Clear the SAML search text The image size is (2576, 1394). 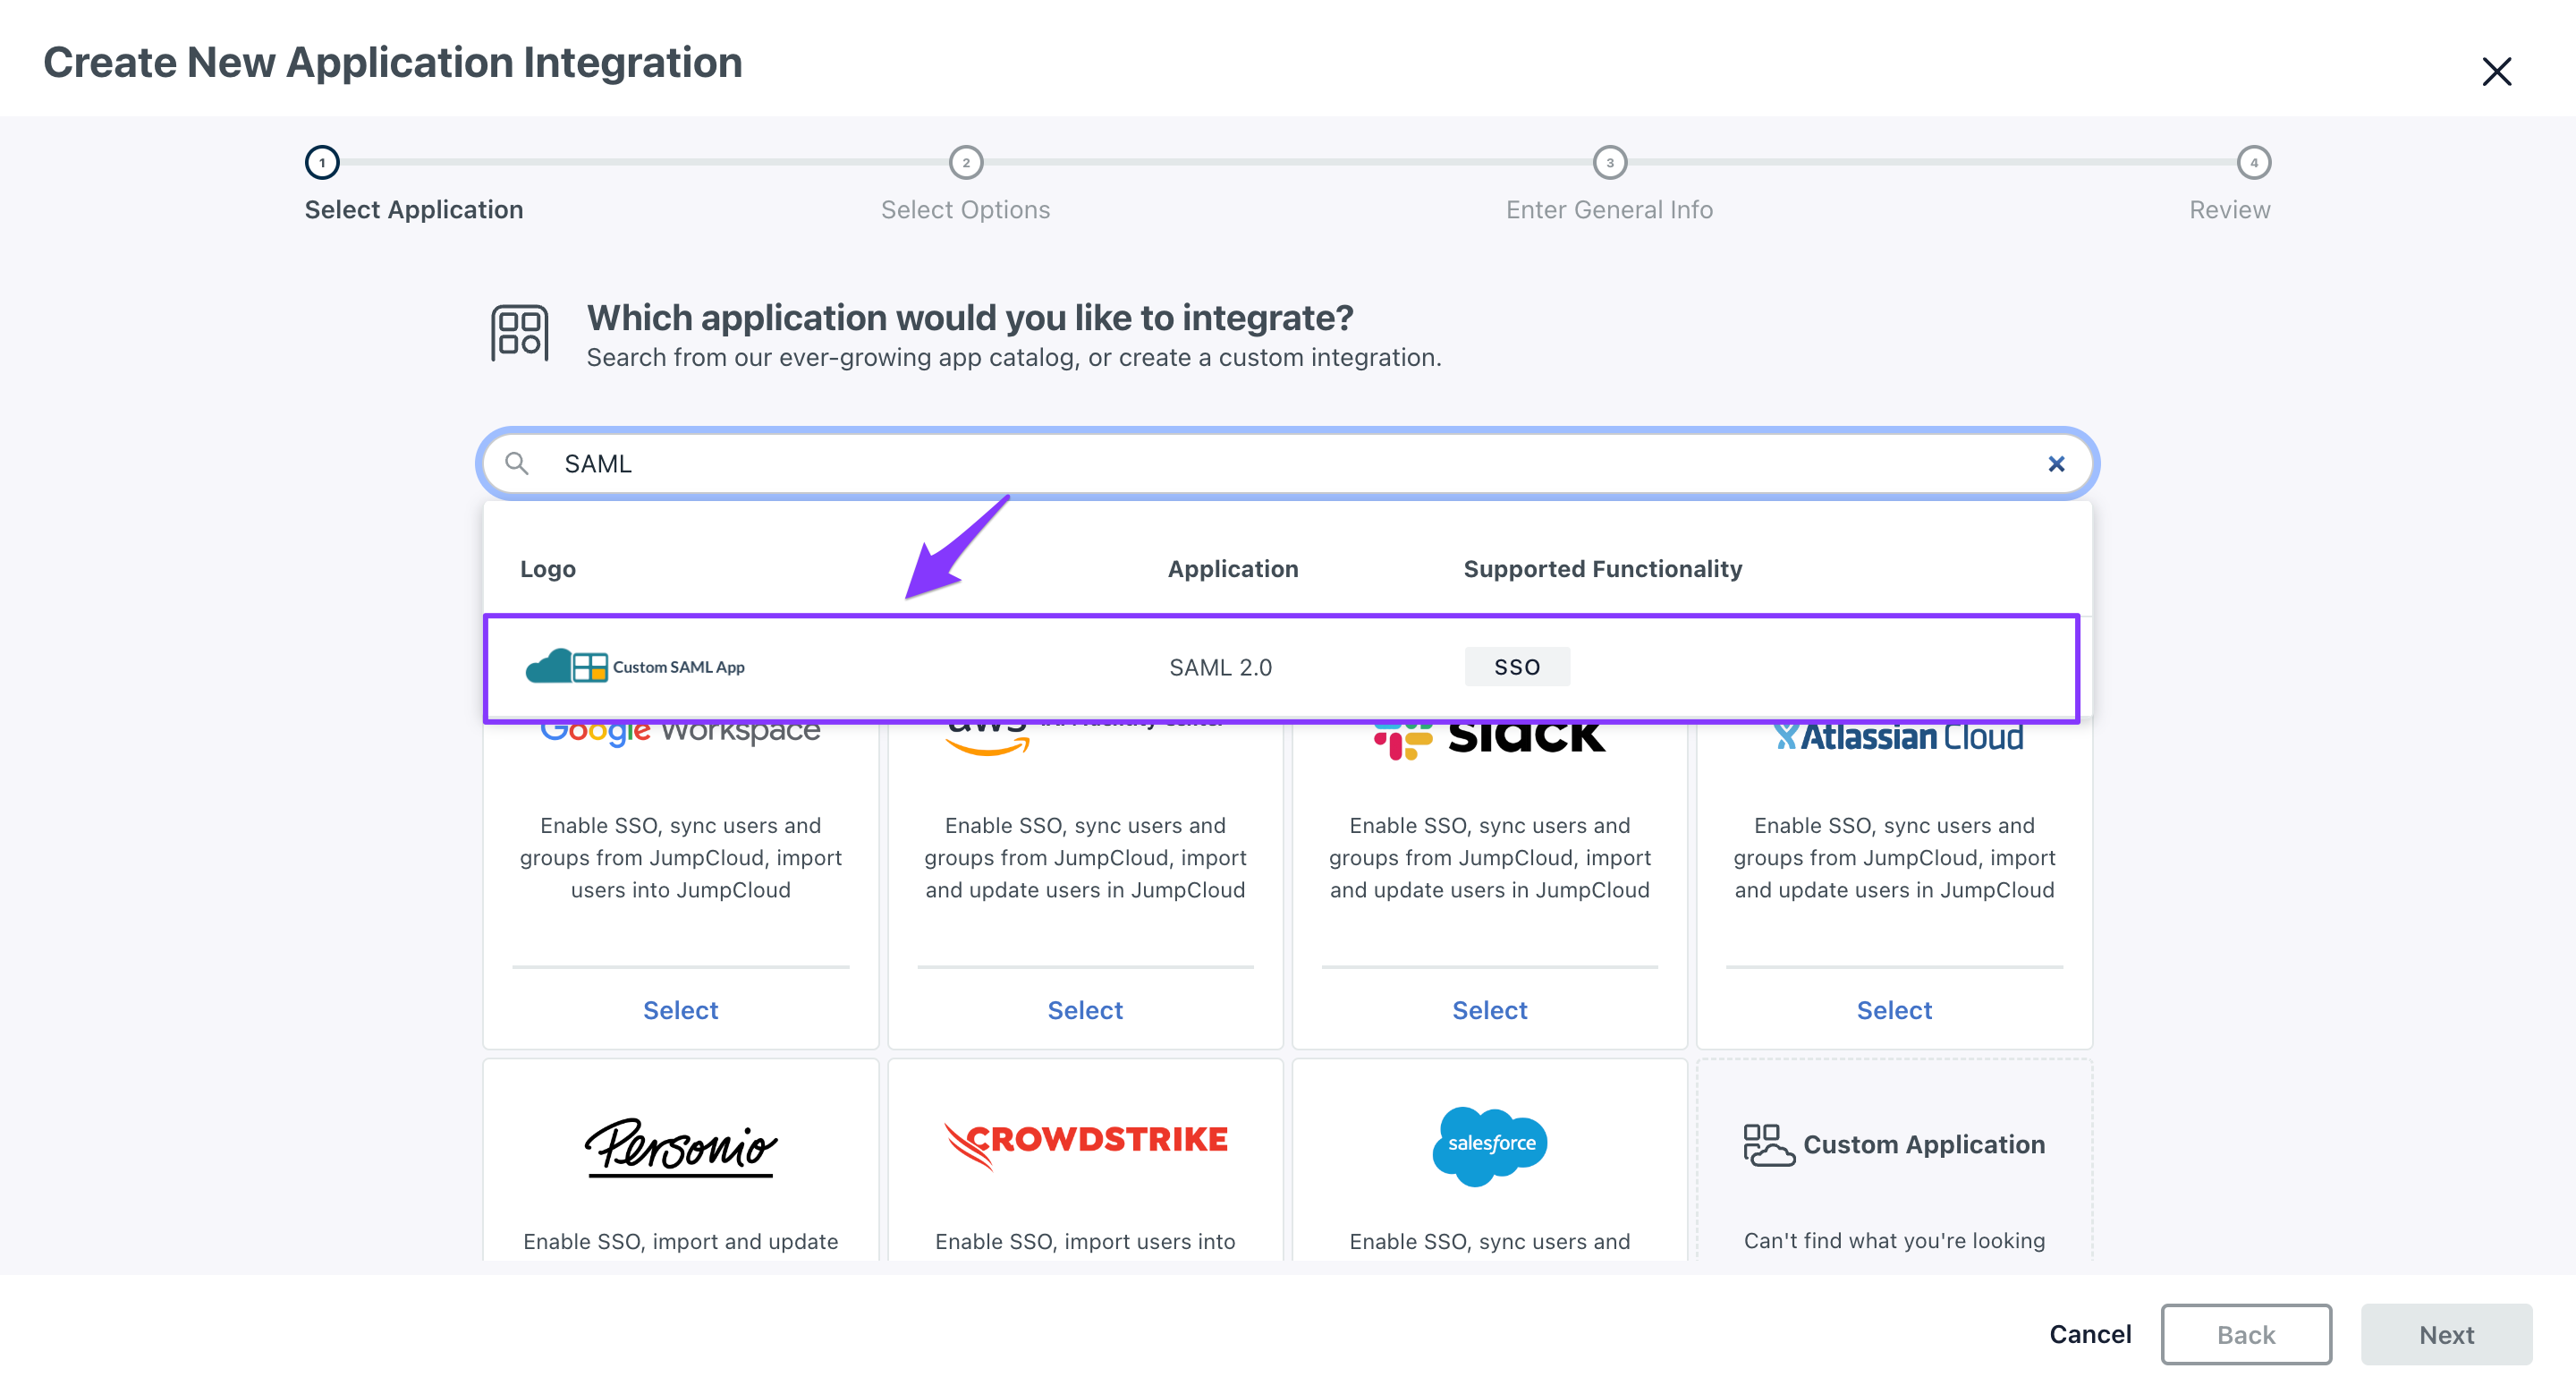(x=2055, y=464)
